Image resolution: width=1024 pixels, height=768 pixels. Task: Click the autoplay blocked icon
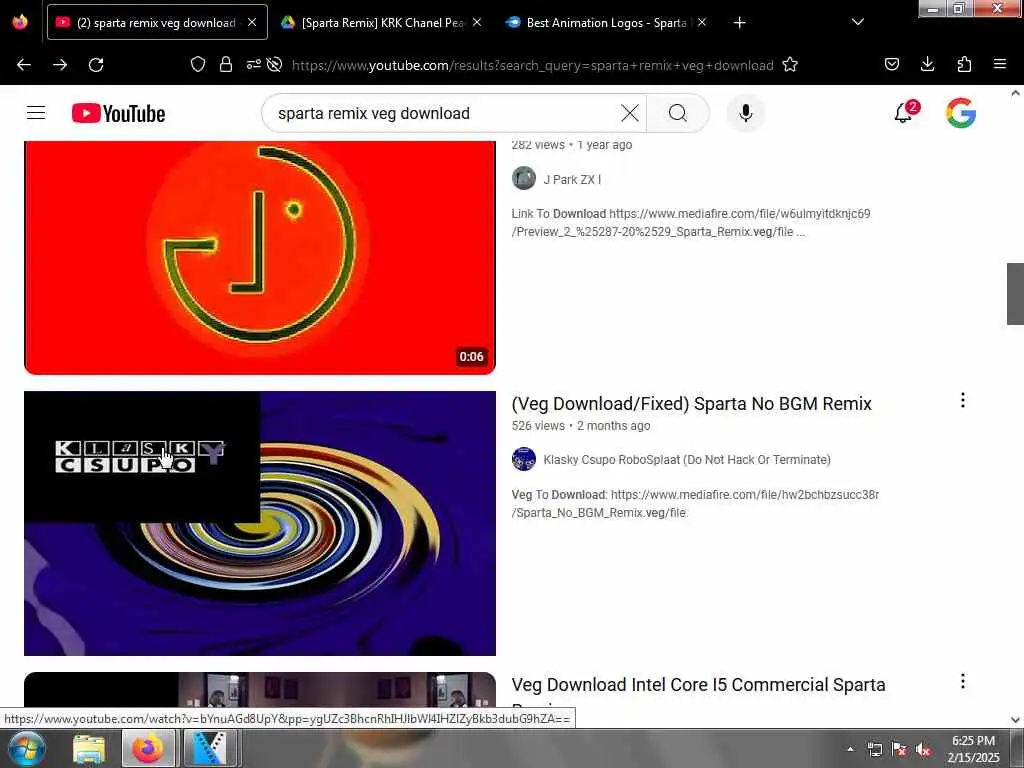coord(275,64)
